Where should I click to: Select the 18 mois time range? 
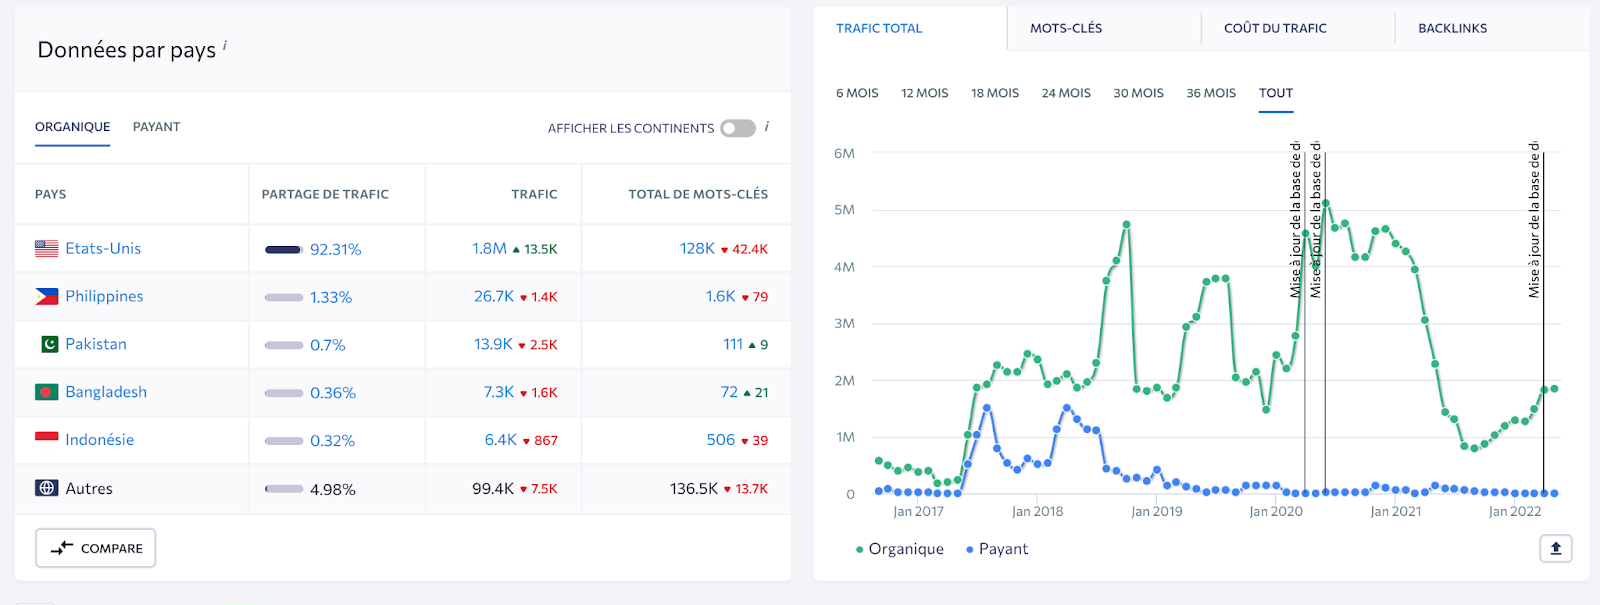995,93
